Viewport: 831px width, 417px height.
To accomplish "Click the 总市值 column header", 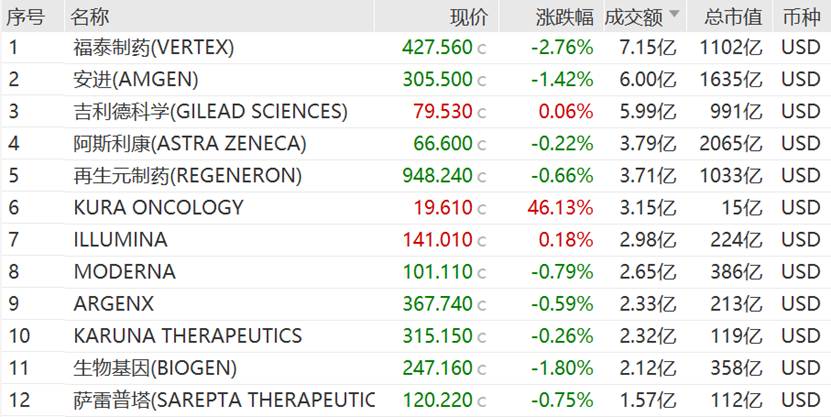I will tap(732, 16).
